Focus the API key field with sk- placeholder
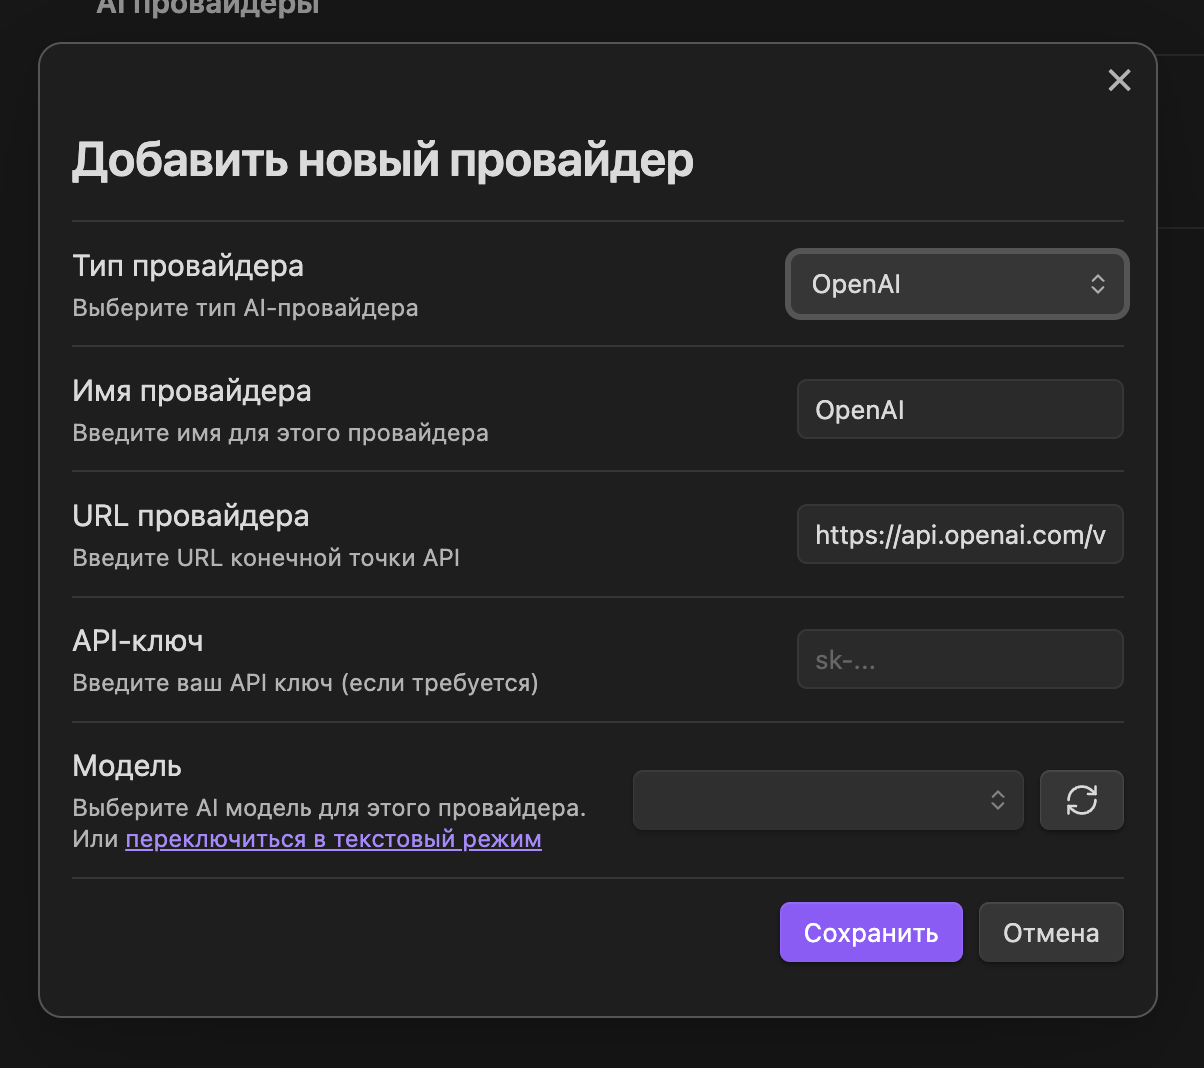Screen dimensions: 1204x1068 960,659
